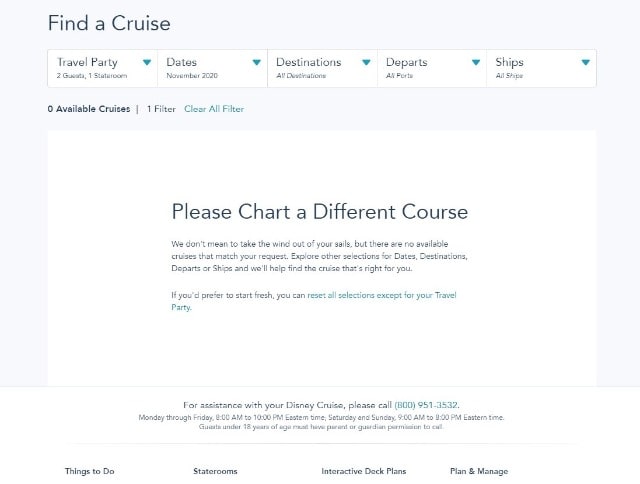Click the Departs teal arrow icon
The width and height of the screenshot is (640, 484).
pyautogui.click(x=476, y=62)
